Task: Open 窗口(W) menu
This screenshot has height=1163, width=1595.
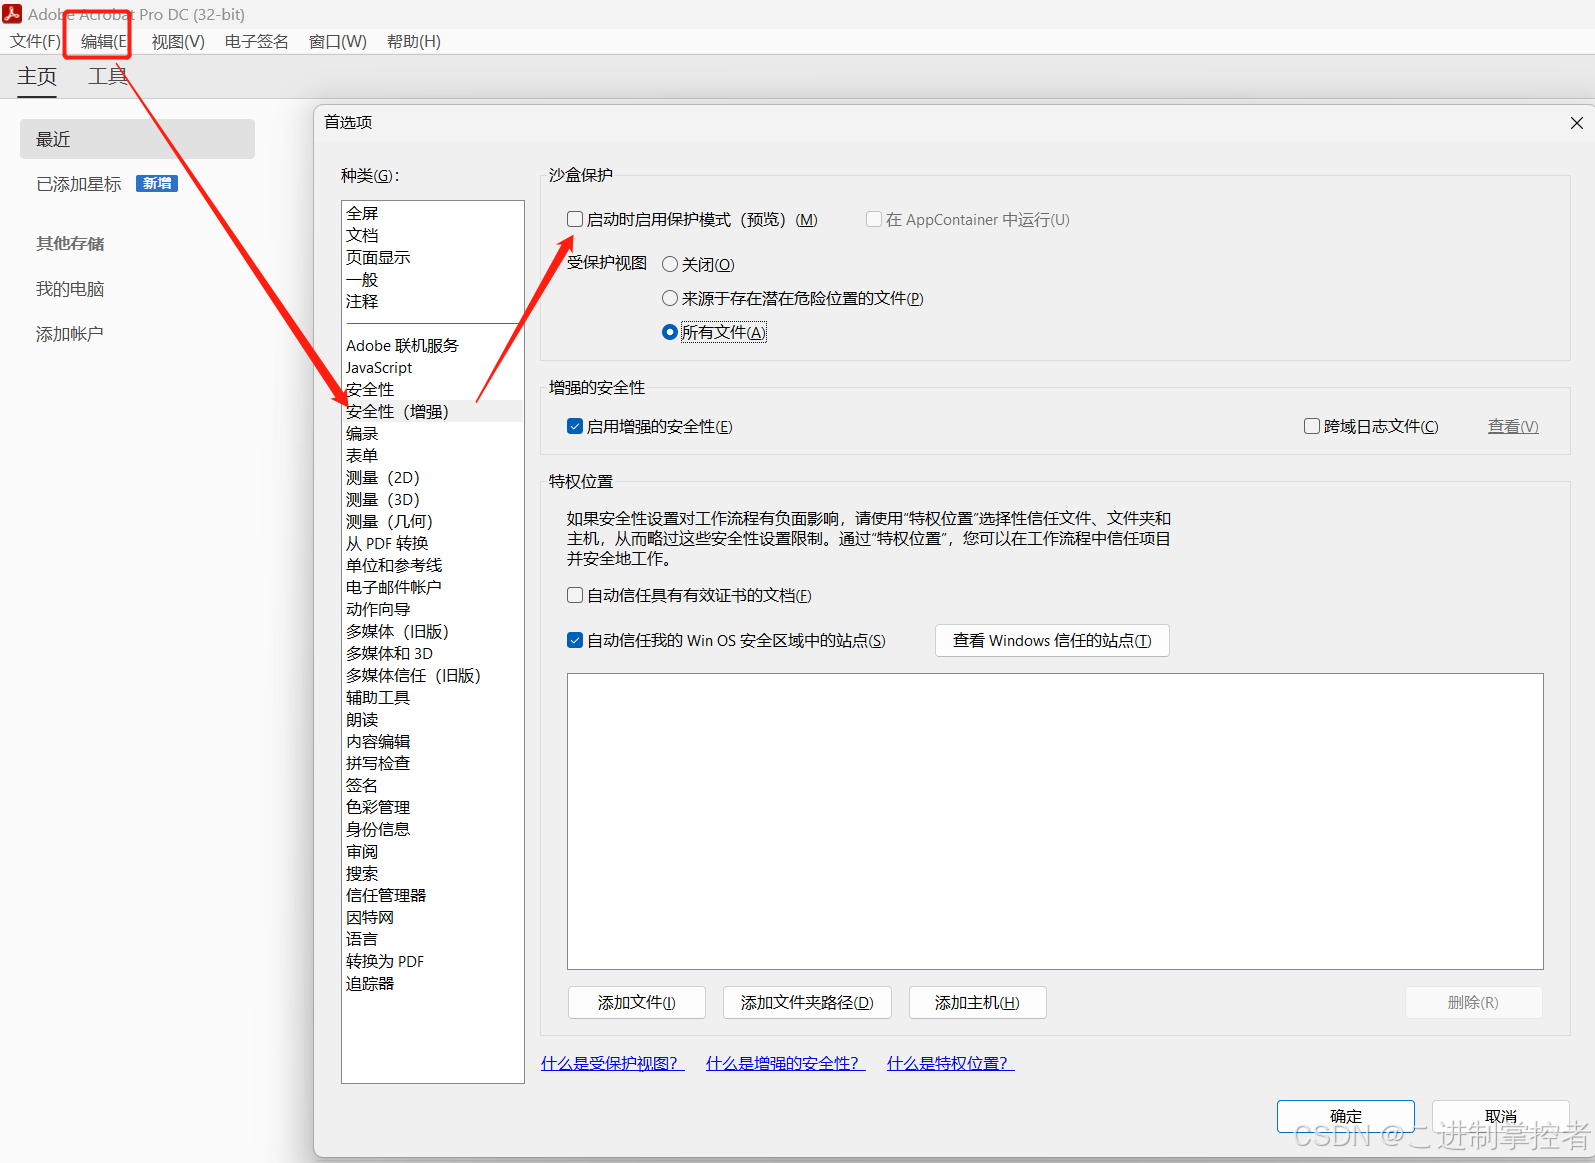Action: 338,41
